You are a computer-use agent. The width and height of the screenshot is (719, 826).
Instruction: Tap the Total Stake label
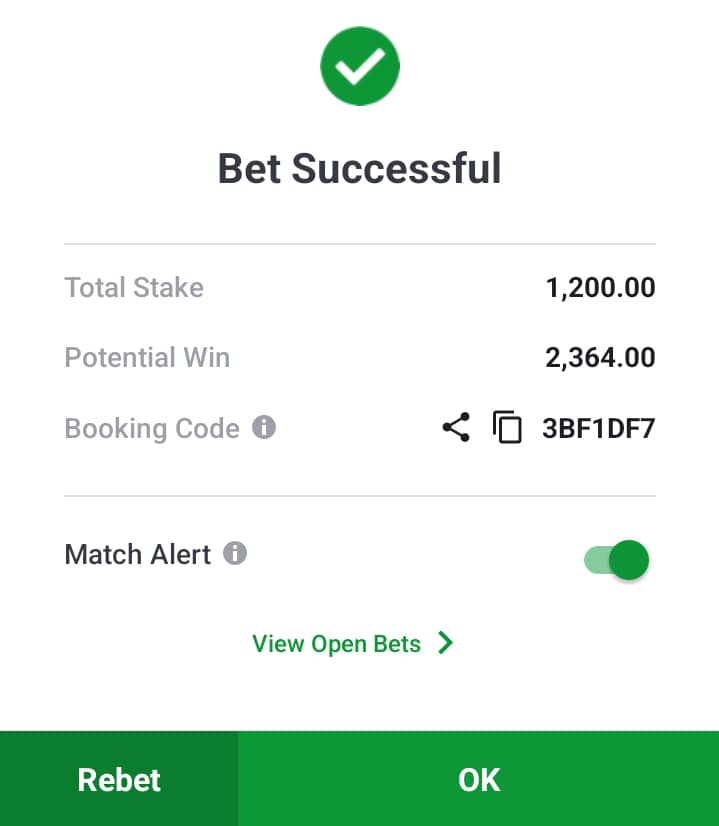coord(134,288)
